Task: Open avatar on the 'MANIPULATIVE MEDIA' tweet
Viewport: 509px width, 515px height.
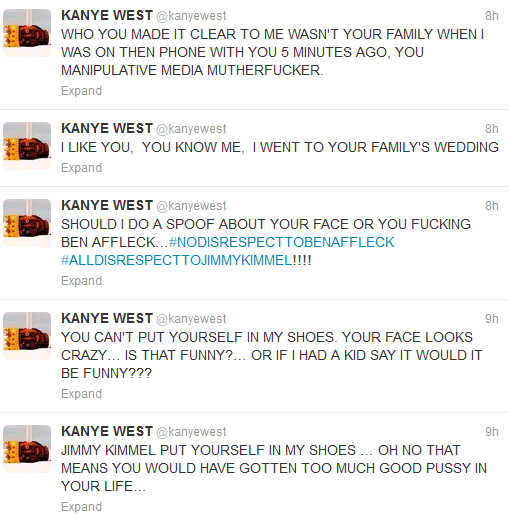Action: coord(27,33)
